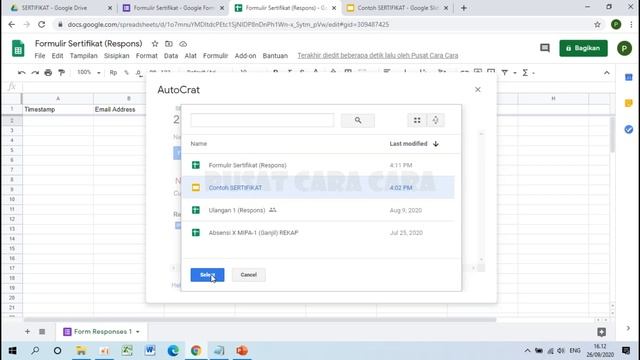Switch to Formulir Sertifikat Google Forms tab
Screen dimensions: 640x360
click(x=173, y=8)
